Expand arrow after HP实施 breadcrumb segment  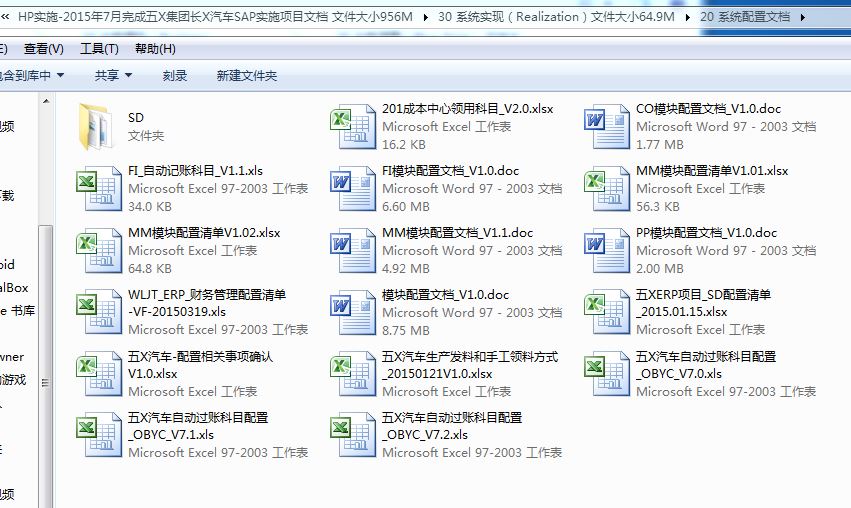426,17
